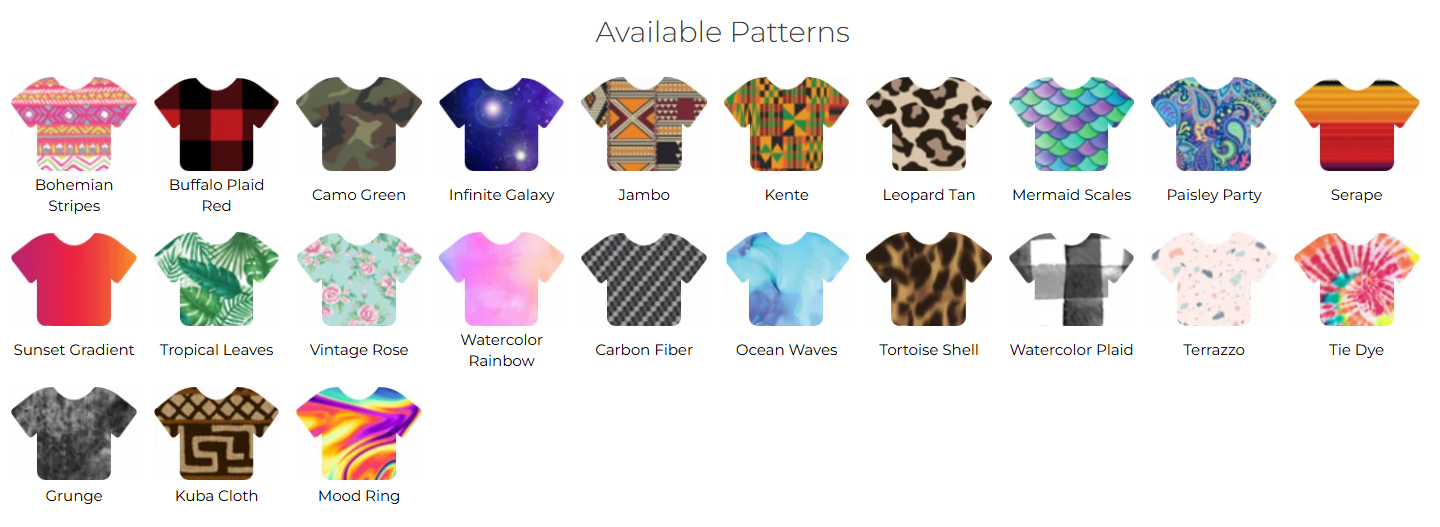Choose the Vintage Rose pattern
Screen dimensions: 1440x527
click(x=359, y=279)
